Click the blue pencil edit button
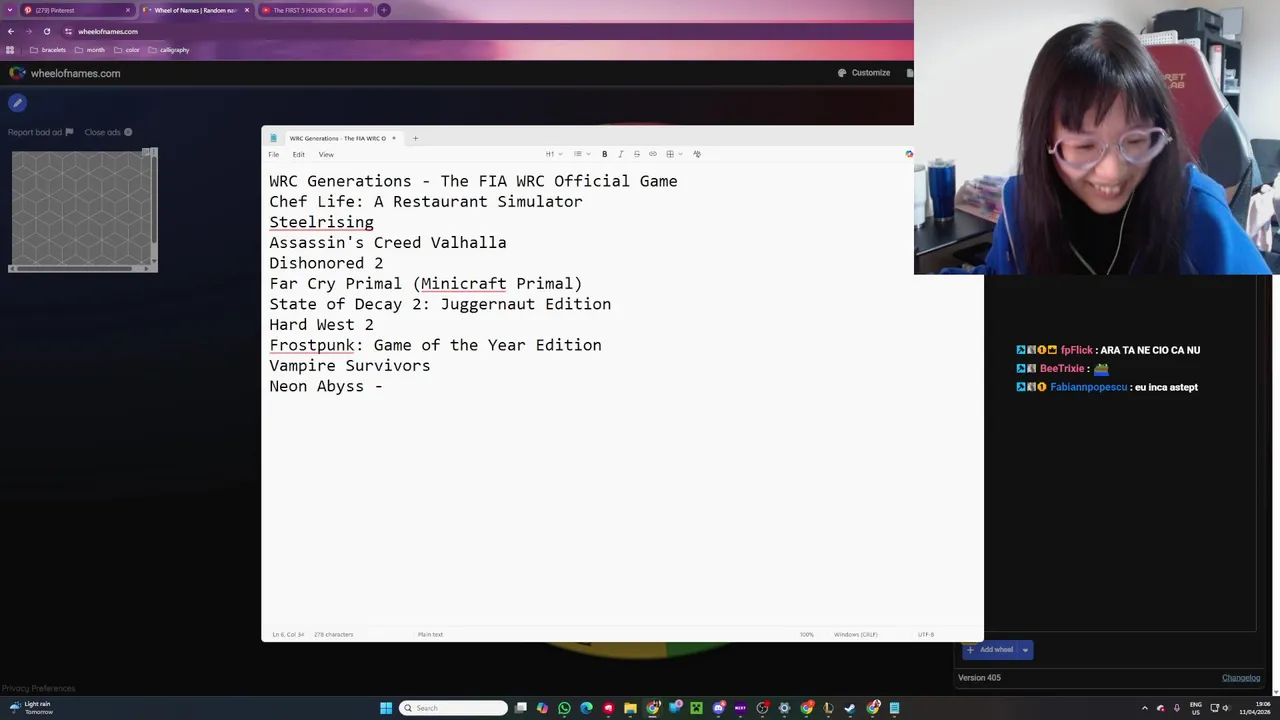Screen dimensions: 1280x720 click(17, 103)
